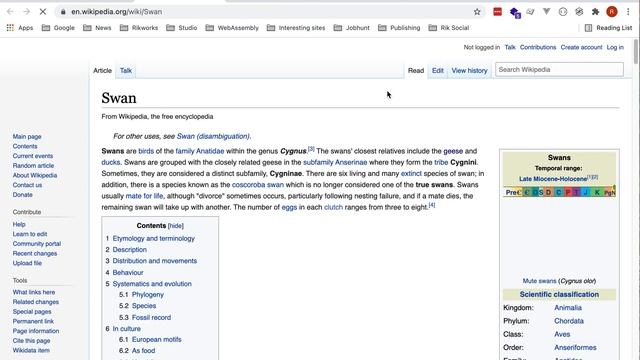Open the Community portal link
Viewport: 640px width, 360px height.
coord(37,244)
